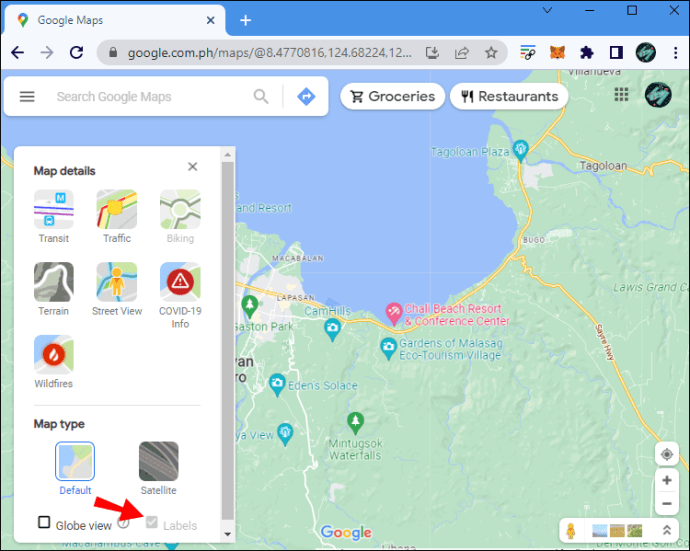Select the Gardens of Malasag marker
The width and height of the screenshot is (690, 551).
(x=388, y=348)
